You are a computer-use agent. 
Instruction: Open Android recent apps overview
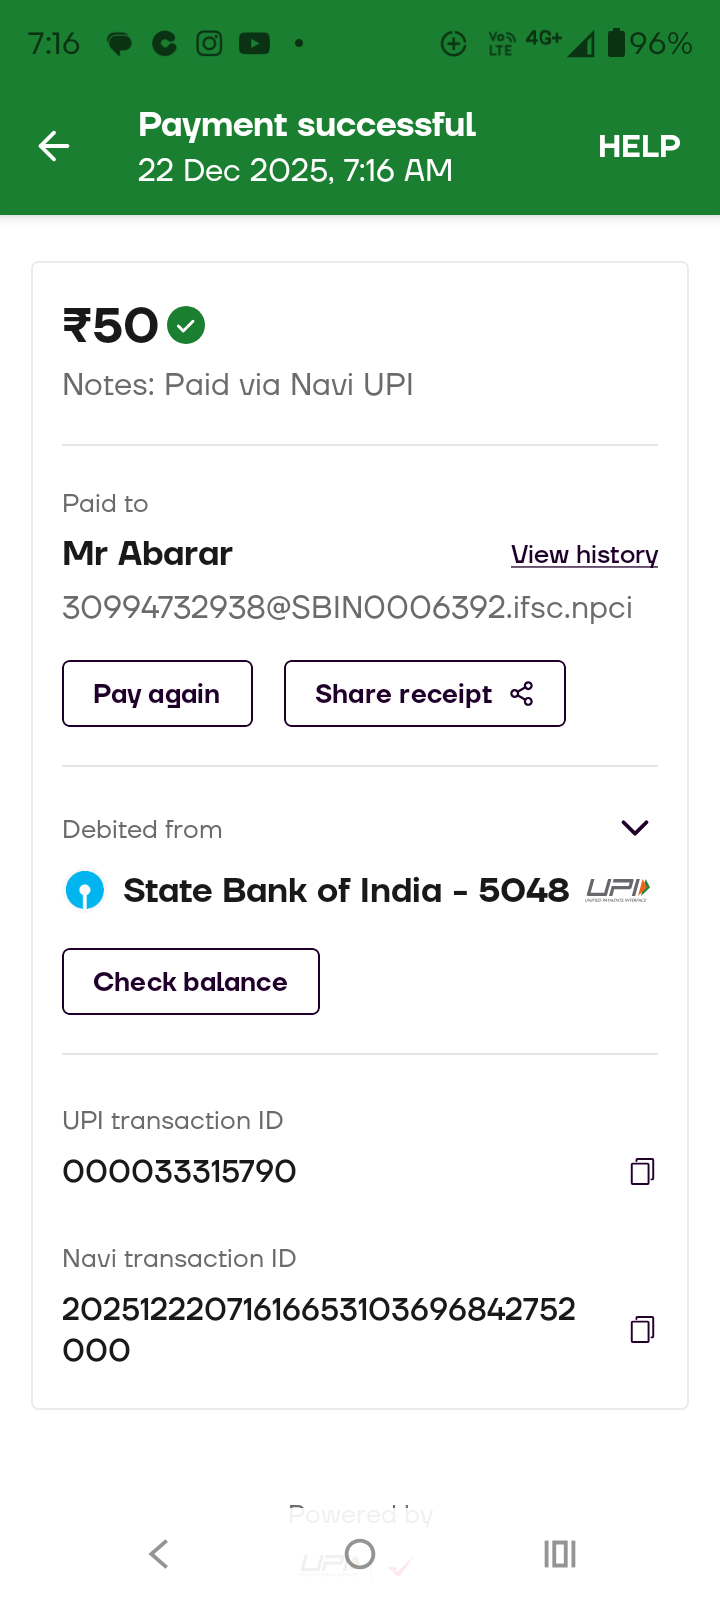pyautogui.click(x=559, y=1553)
